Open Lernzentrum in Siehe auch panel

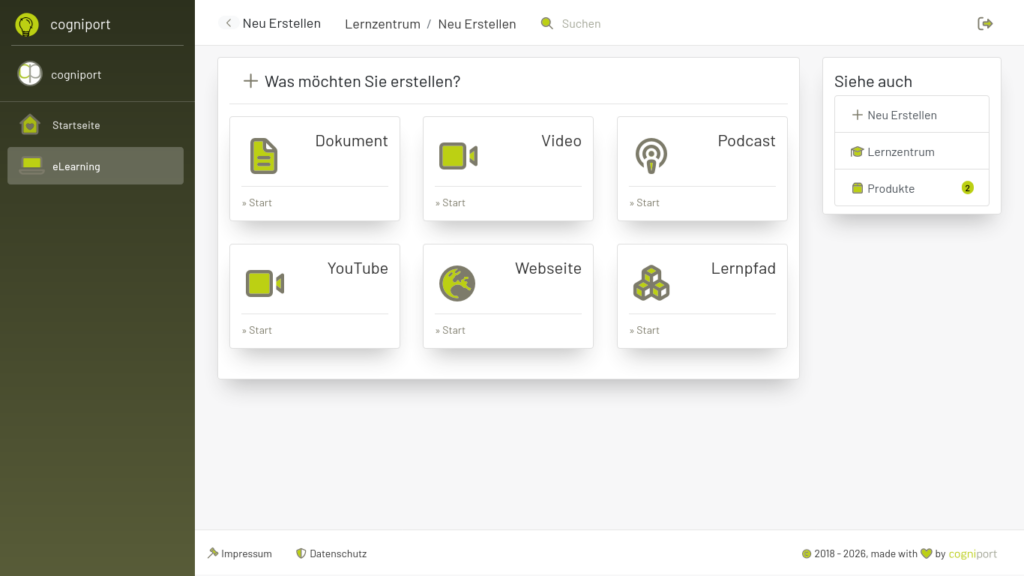click(900, 152)
